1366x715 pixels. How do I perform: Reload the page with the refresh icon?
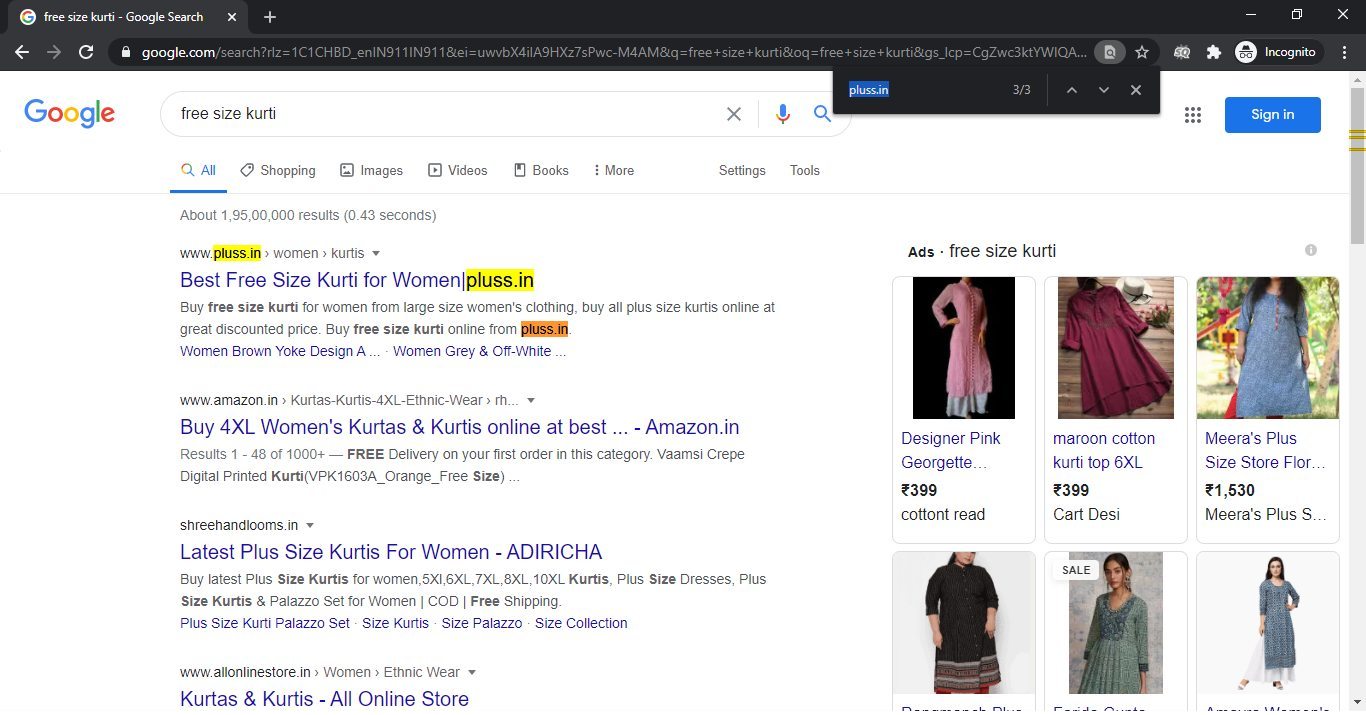click(x=86, y=52)
